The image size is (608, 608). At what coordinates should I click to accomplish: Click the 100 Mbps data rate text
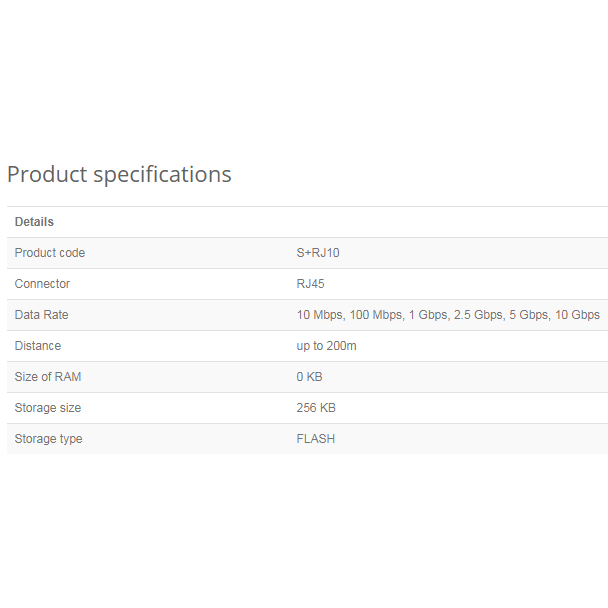(x=374, y=315)
